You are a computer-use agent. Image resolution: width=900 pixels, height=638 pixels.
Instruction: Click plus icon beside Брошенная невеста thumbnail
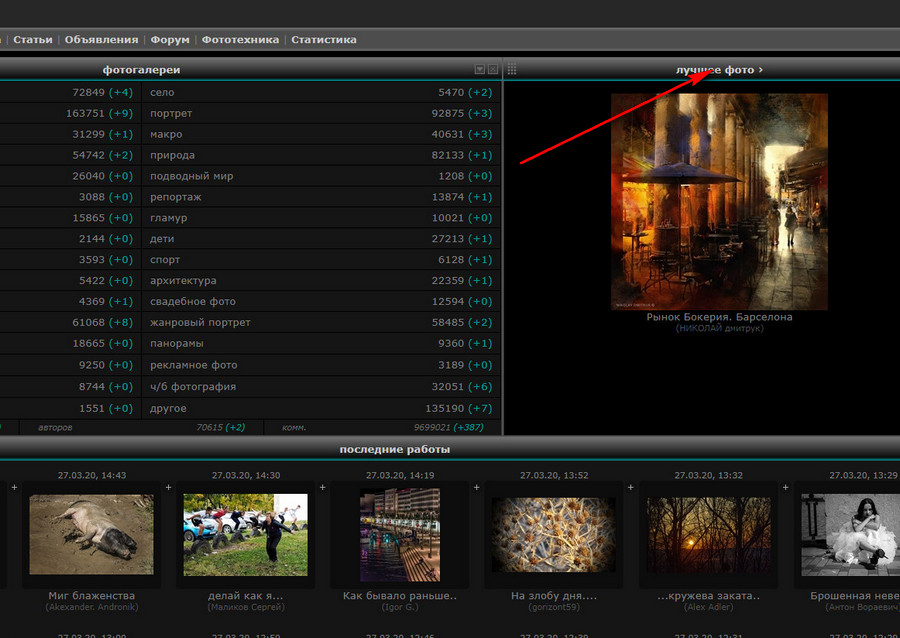point(784,488)
